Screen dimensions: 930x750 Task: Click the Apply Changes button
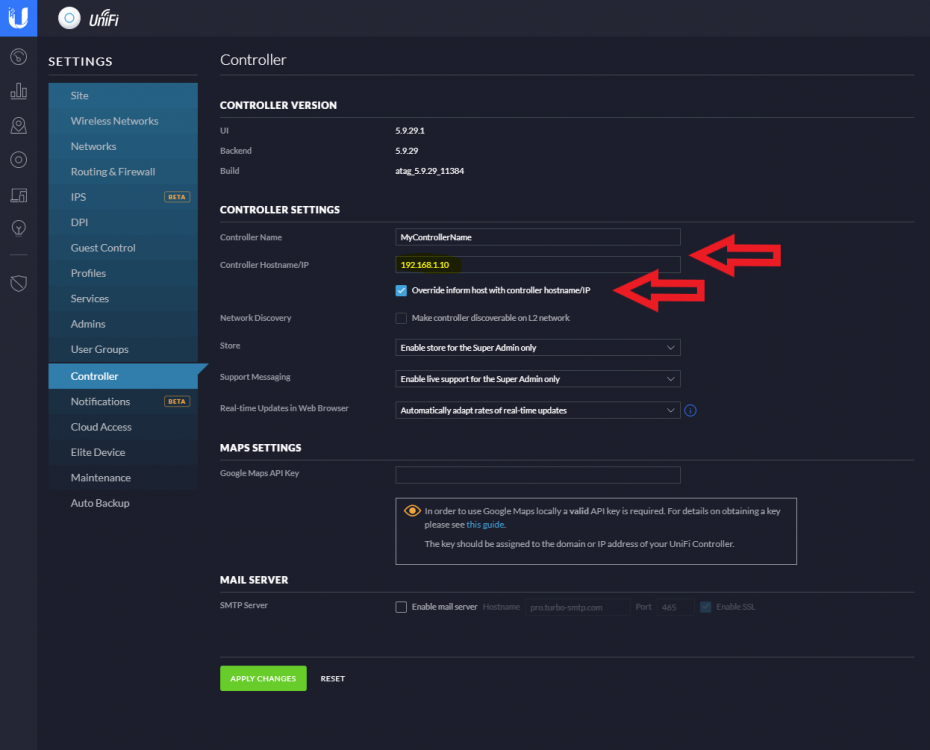[263, 678]
